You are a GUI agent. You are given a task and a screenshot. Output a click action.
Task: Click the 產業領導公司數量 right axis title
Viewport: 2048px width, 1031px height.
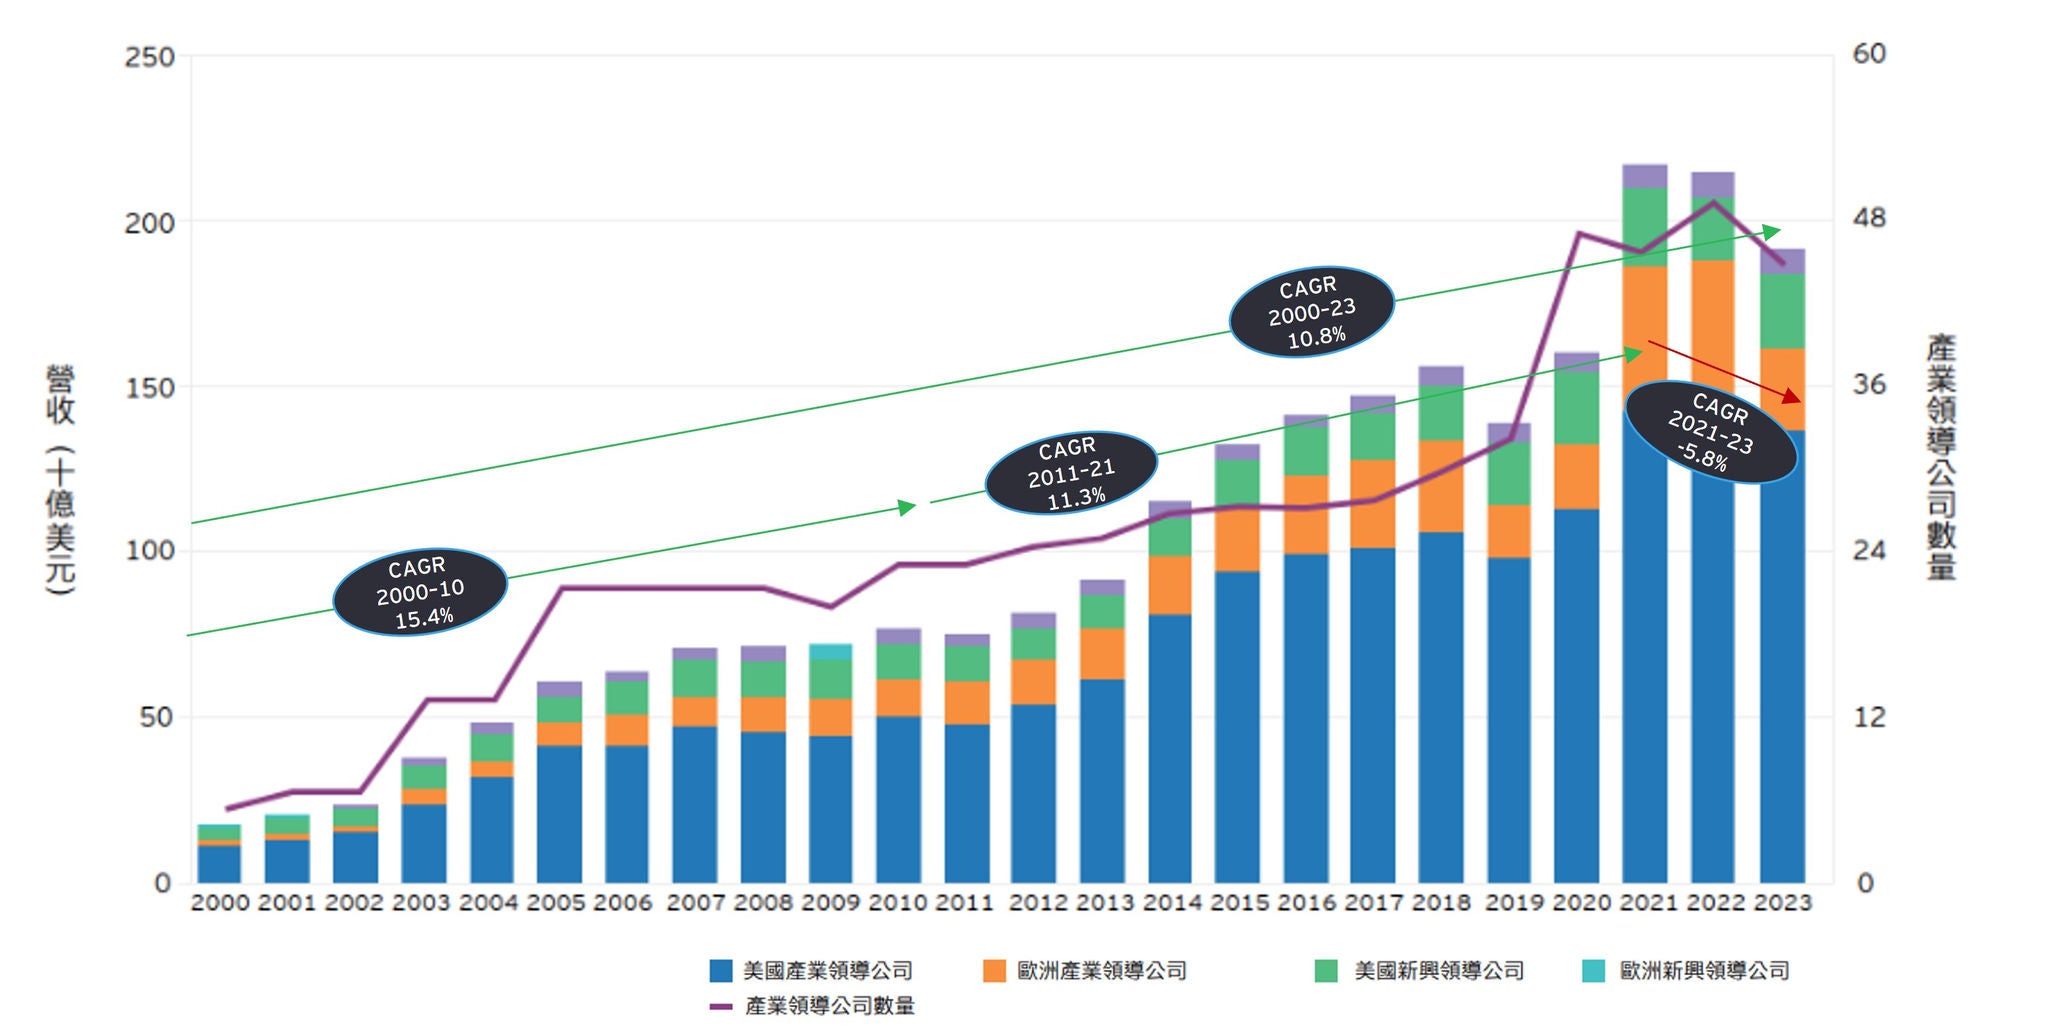tap(1940, 457)
